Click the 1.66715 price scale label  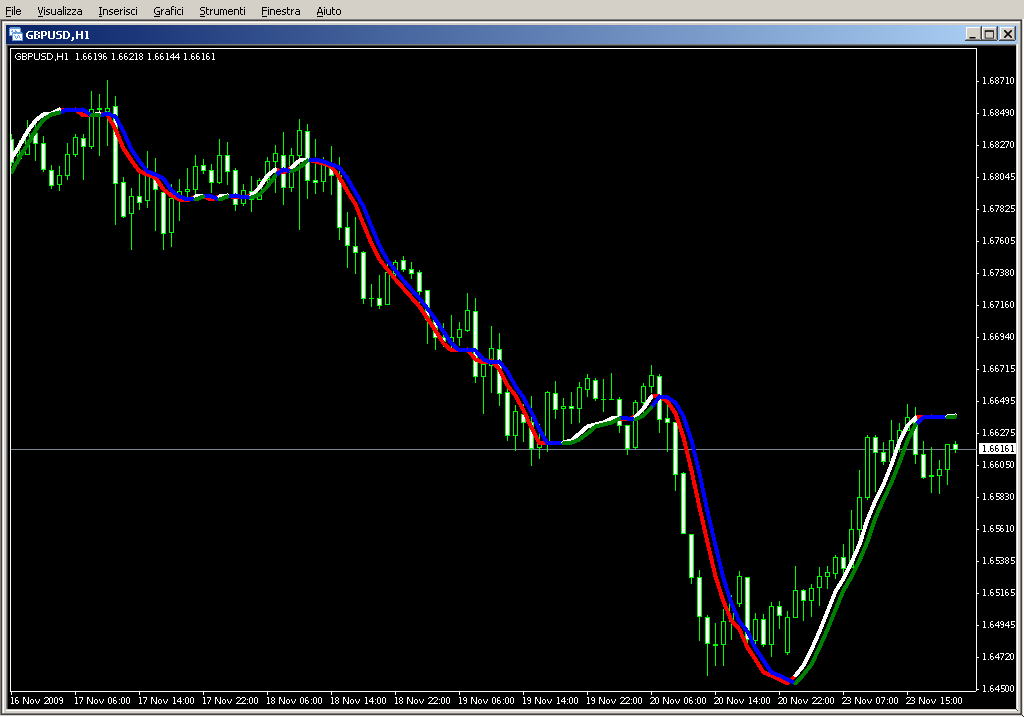pos(999,368)
